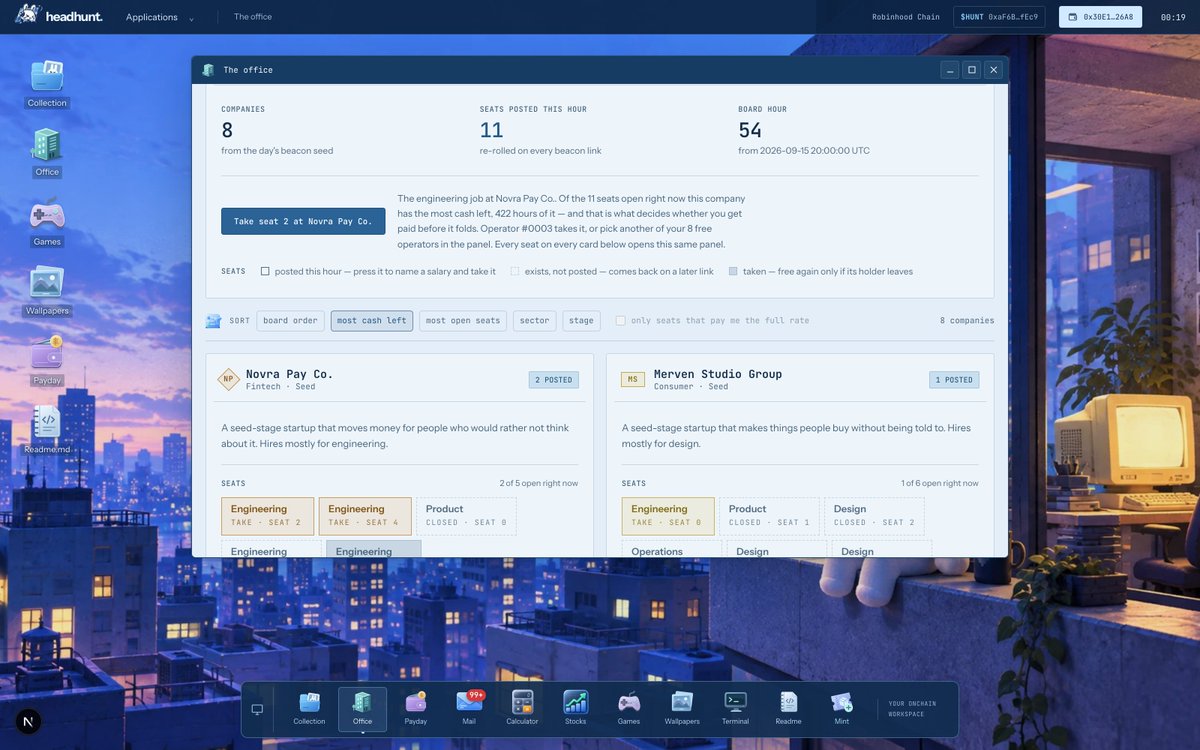Open Mail with 99+ badge in dock
Screen dimensions: 1200x750
(469, 708)
